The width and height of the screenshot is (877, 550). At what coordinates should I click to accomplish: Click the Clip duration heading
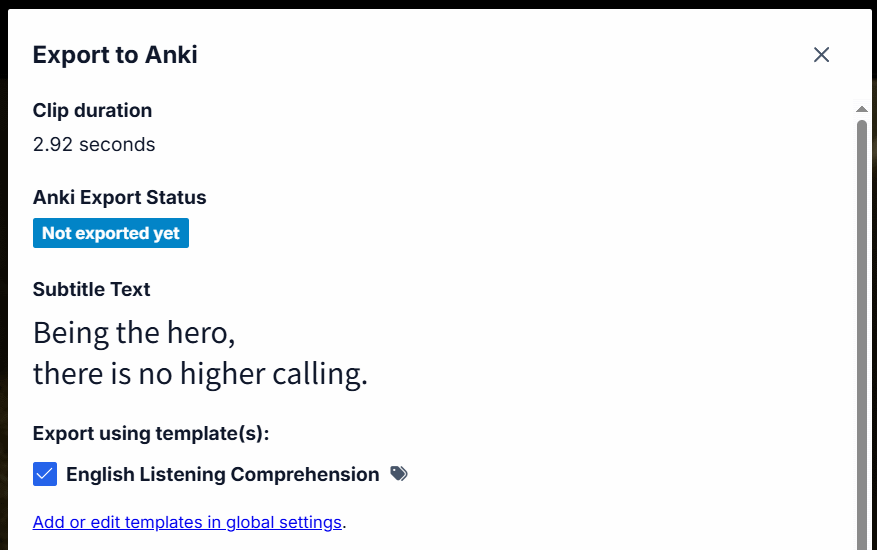pyautogui.click(x=92, y=110)
